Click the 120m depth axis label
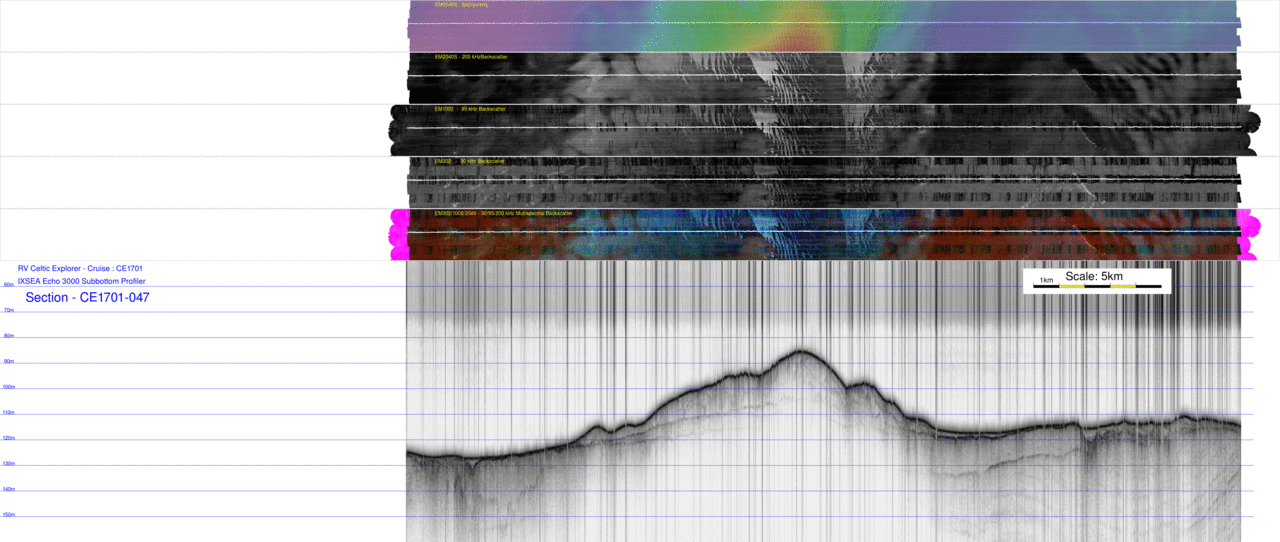 9,438
